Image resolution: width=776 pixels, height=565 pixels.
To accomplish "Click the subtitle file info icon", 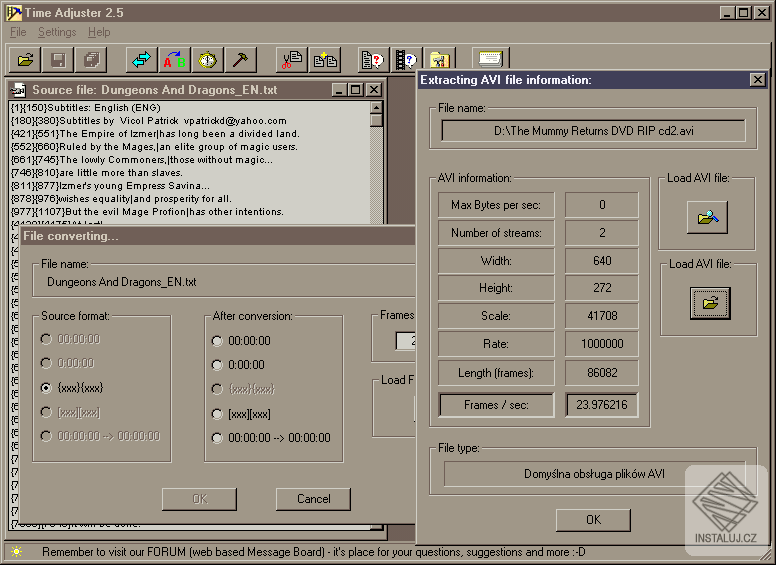I will pyautogui.click(x=373, y=60).
